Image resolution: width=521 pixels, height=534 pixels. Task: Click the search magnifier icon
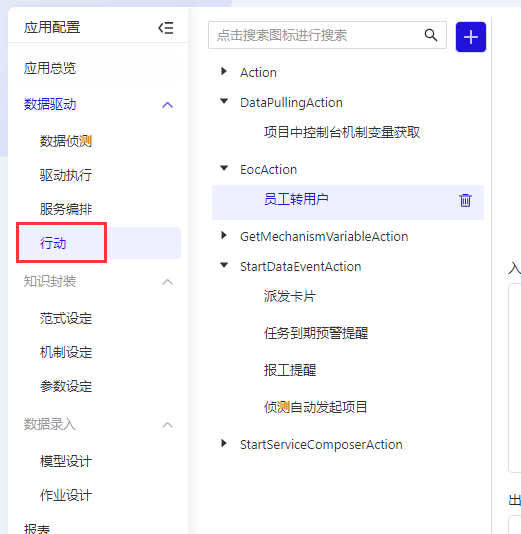[x=431, y=35]
